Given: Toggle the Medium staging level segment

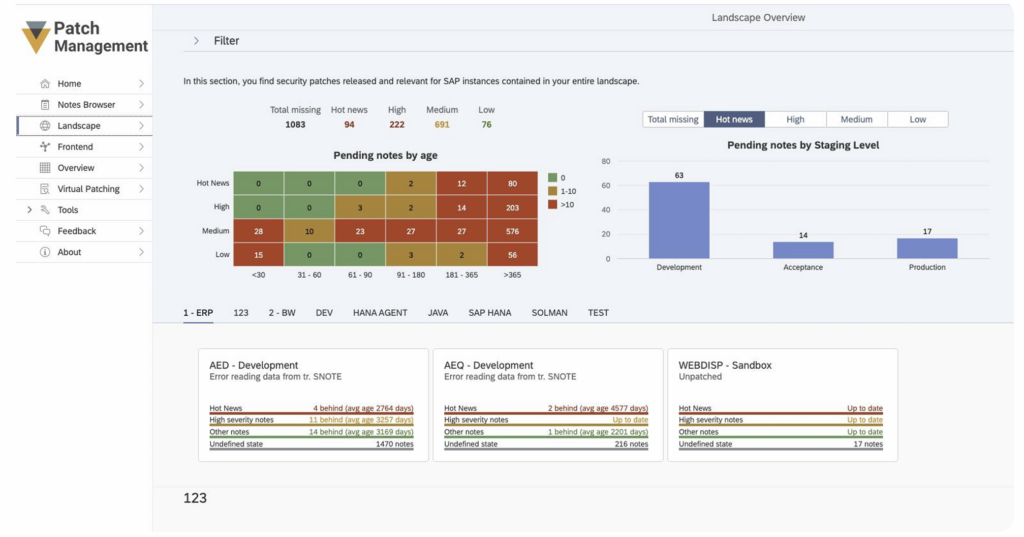Looking at the screenshot, I should tap(856, 119).
